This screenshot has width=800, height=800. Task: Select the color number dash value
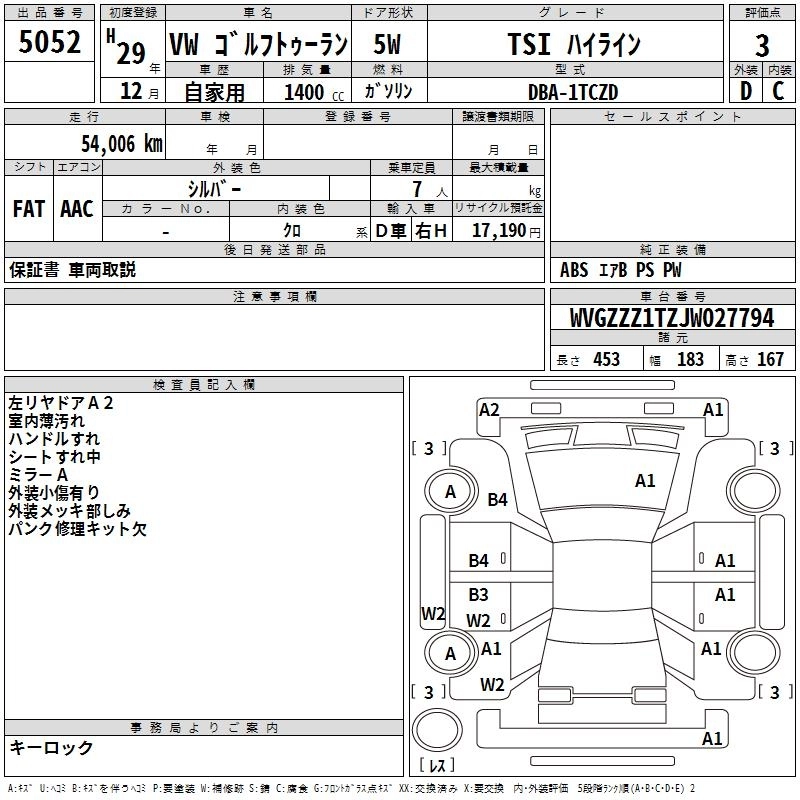point(166,233)
